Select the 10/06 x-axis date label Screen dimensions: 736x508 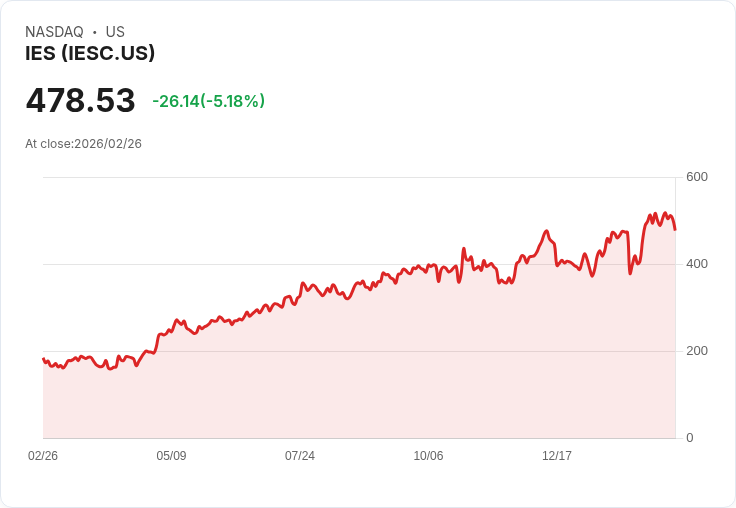coord(428,456)
